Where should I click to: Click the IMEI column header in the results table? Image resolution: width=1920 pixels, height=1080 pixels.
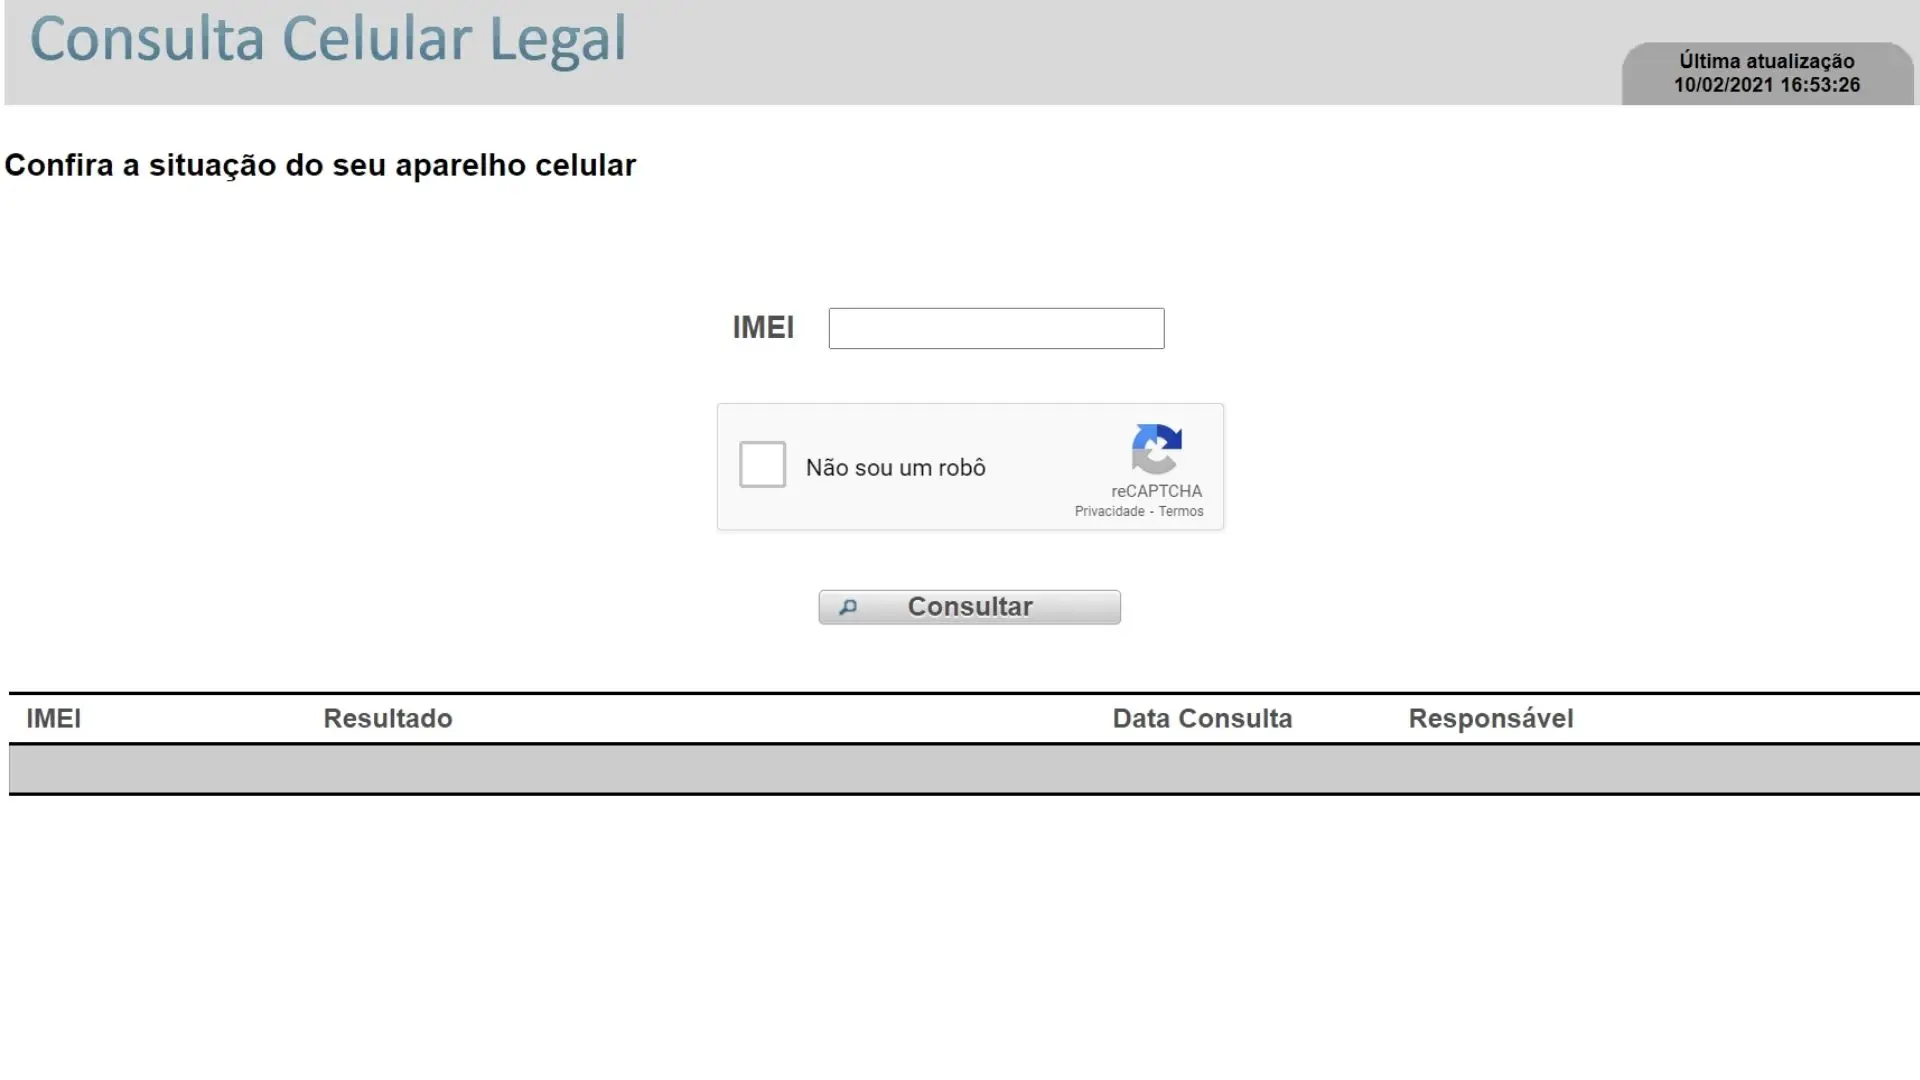pos(54,719)
